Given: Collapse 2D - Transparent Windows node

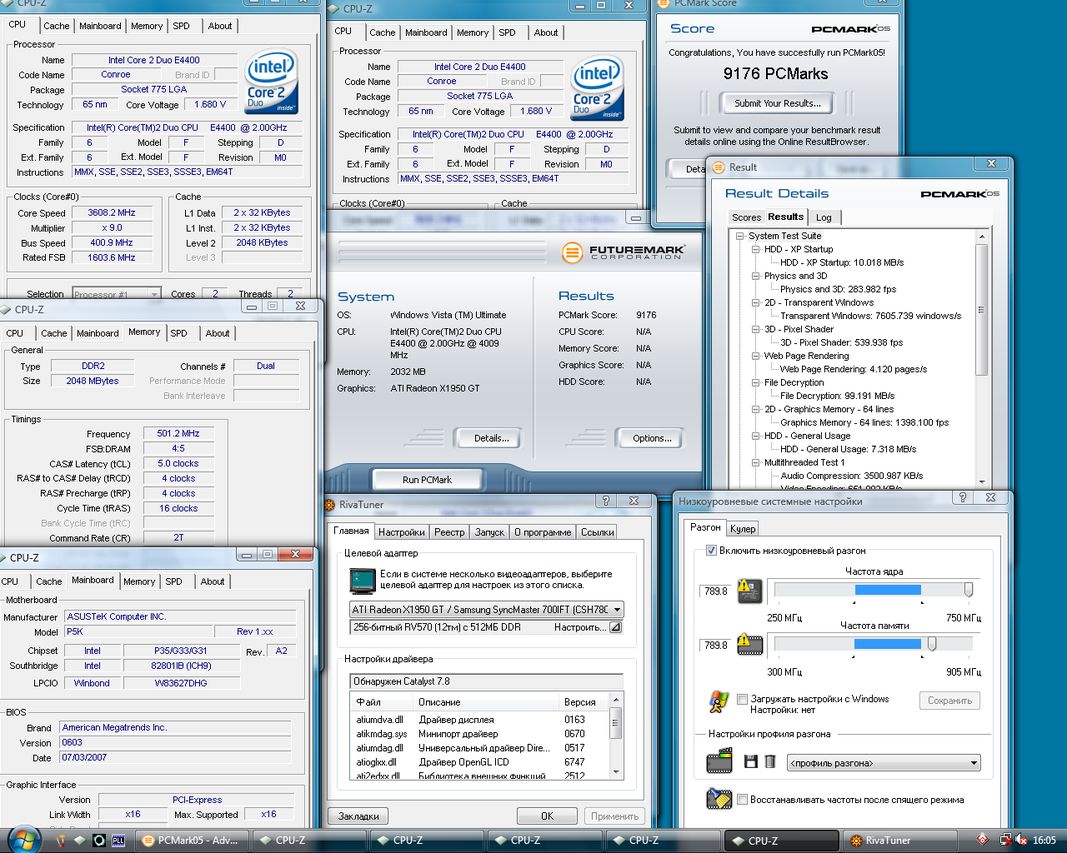Looking at the screenshot, I should (755, 302).
